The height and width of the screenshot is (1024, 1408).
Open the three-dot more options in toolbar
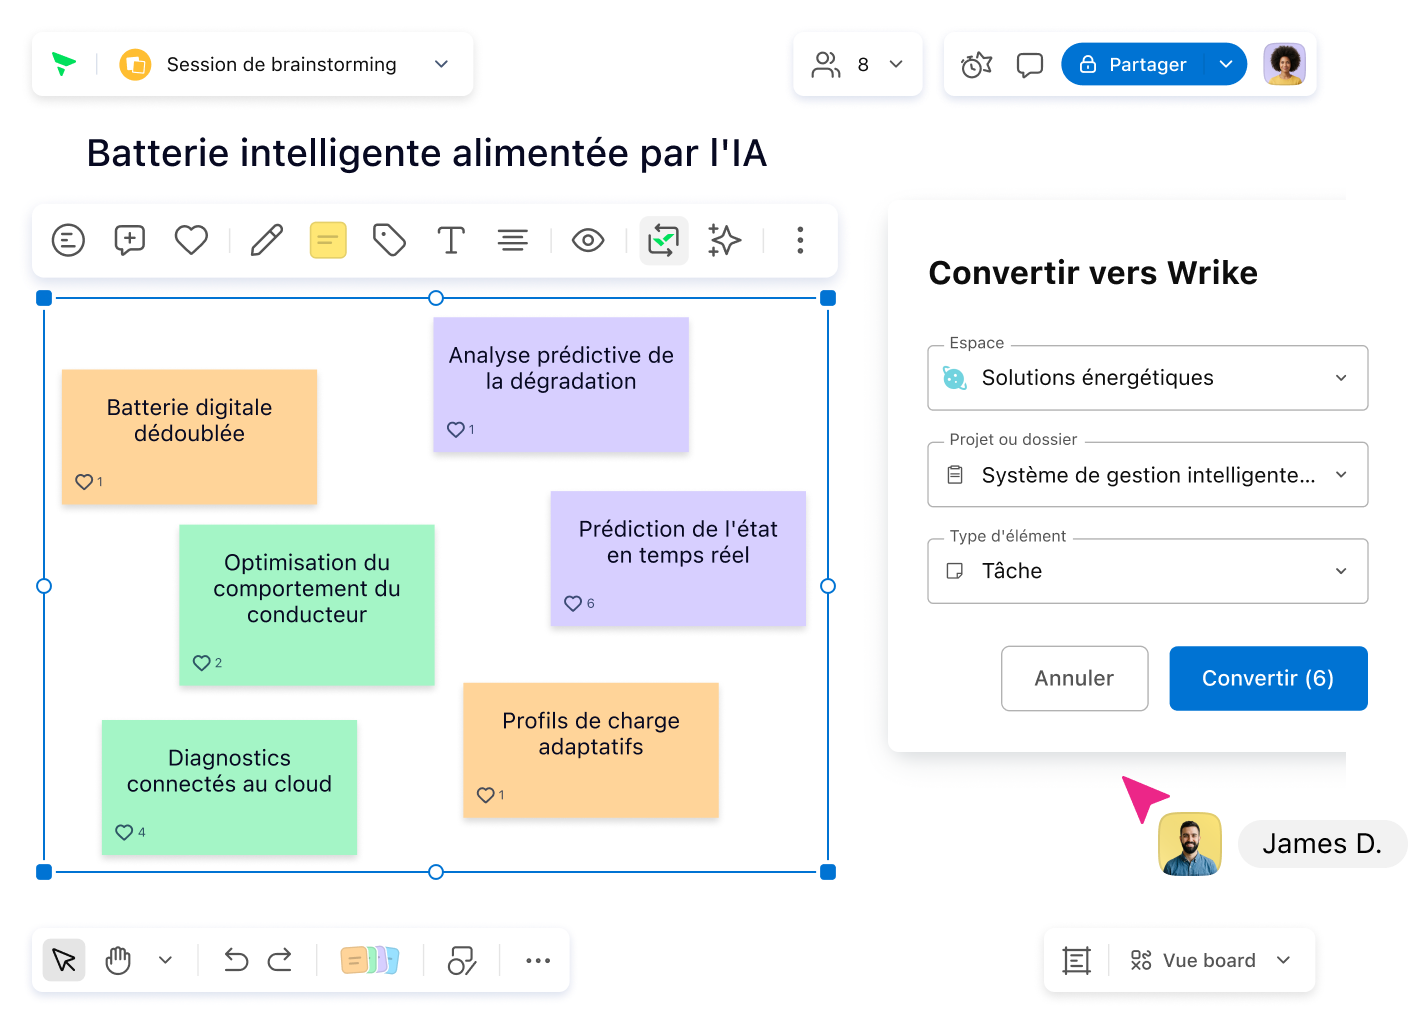[800, 240]
